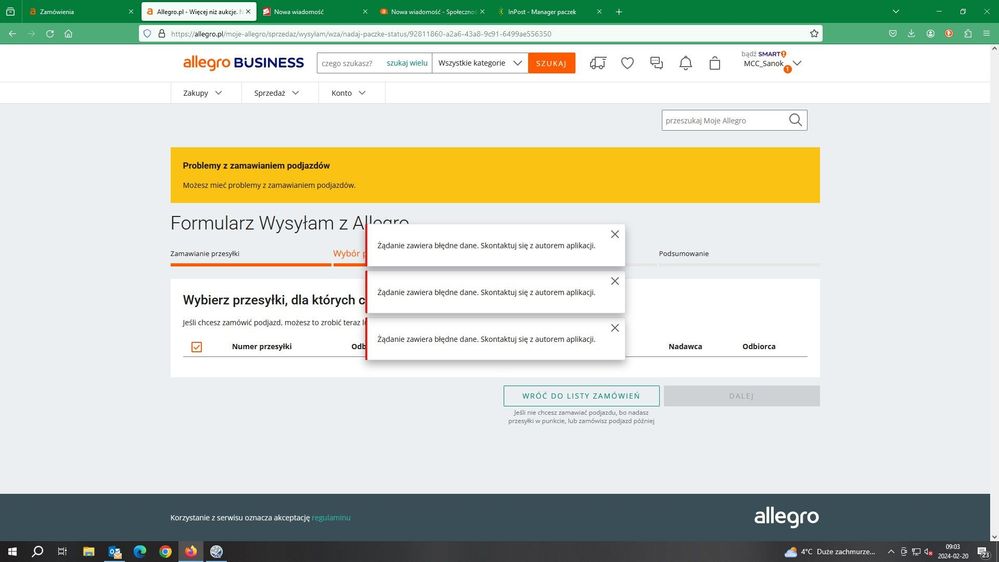Select Zamawianie przesyłki step

205,254
